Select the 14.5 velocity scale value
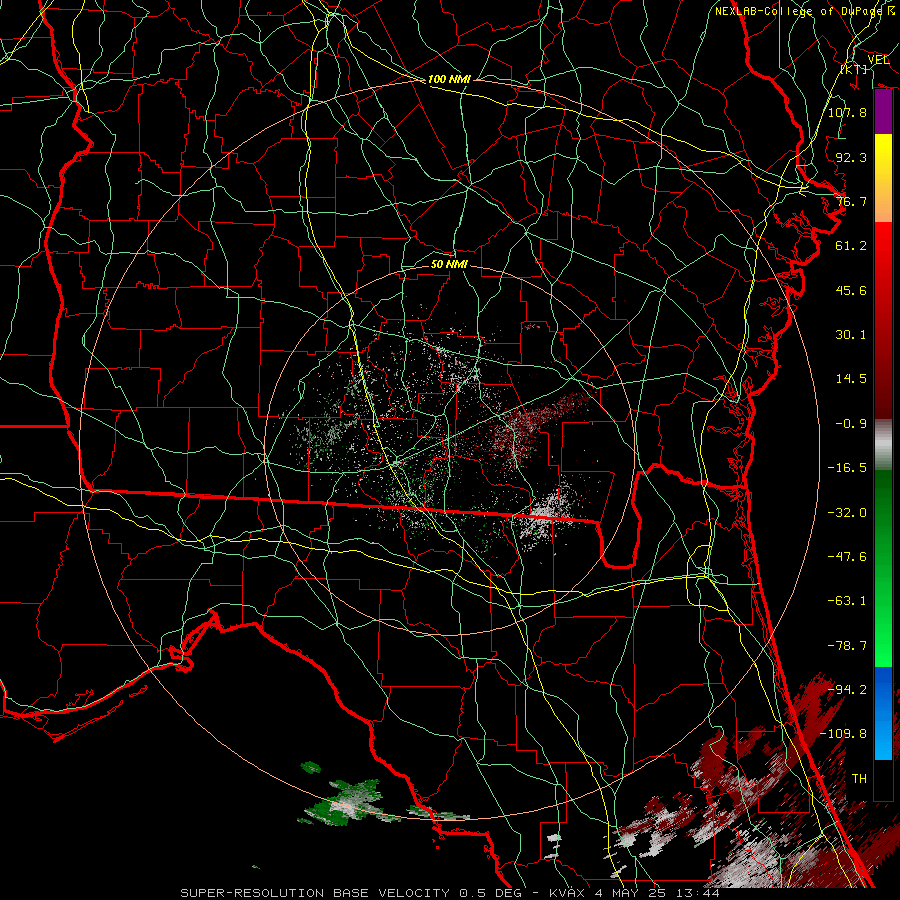 click(851, 379)
